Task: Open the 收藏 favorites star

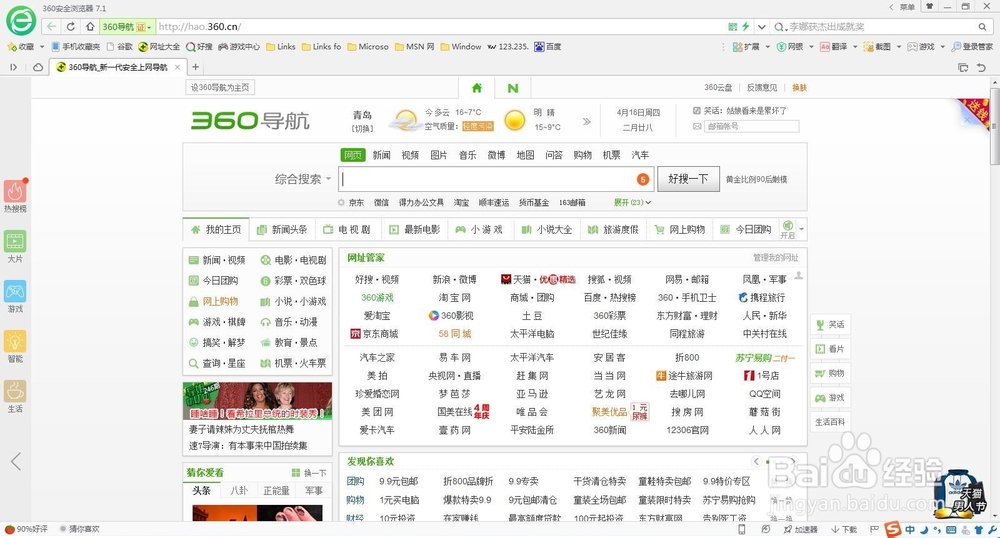Action: [20, 47]
